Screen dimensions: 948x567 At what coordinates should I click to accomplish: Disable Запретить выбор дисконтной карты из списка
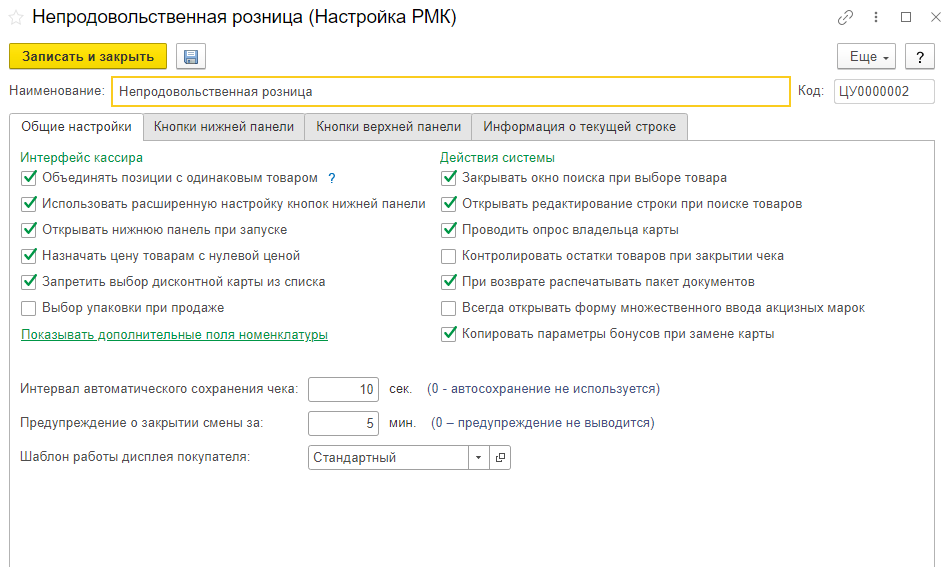(x=28, y=282)
